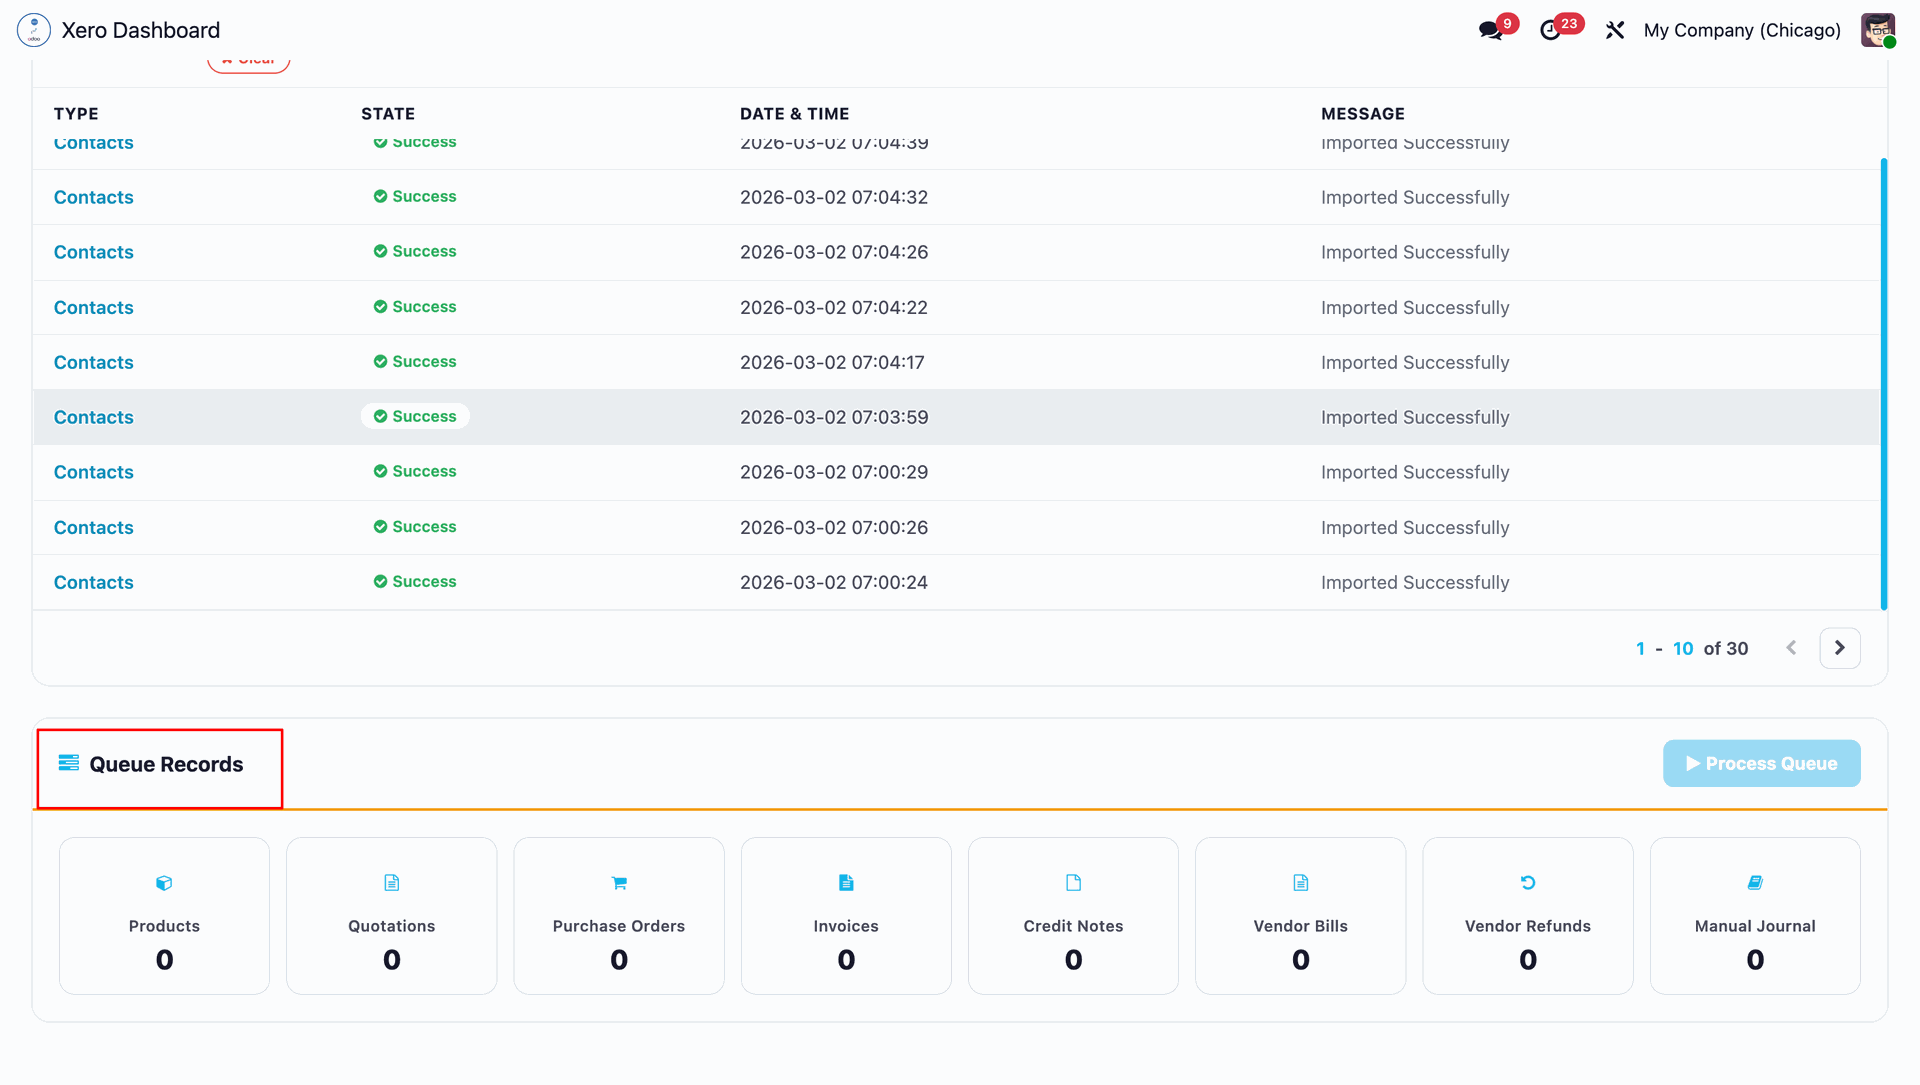Screen dimensions: 1920x1085
Task: Click the debug tools wrench icon
Action: coord(1615,30)
